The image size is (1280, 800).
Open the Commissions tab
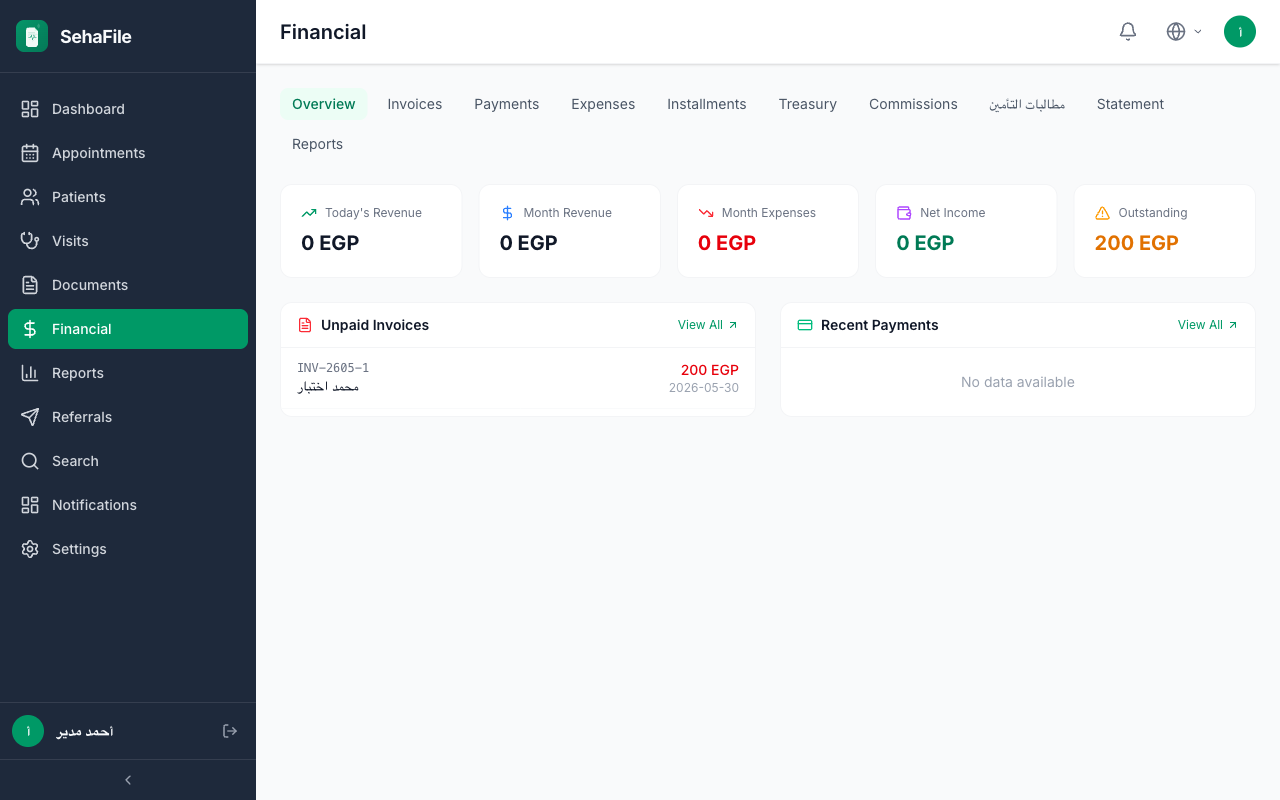click(x=913, y=104)
